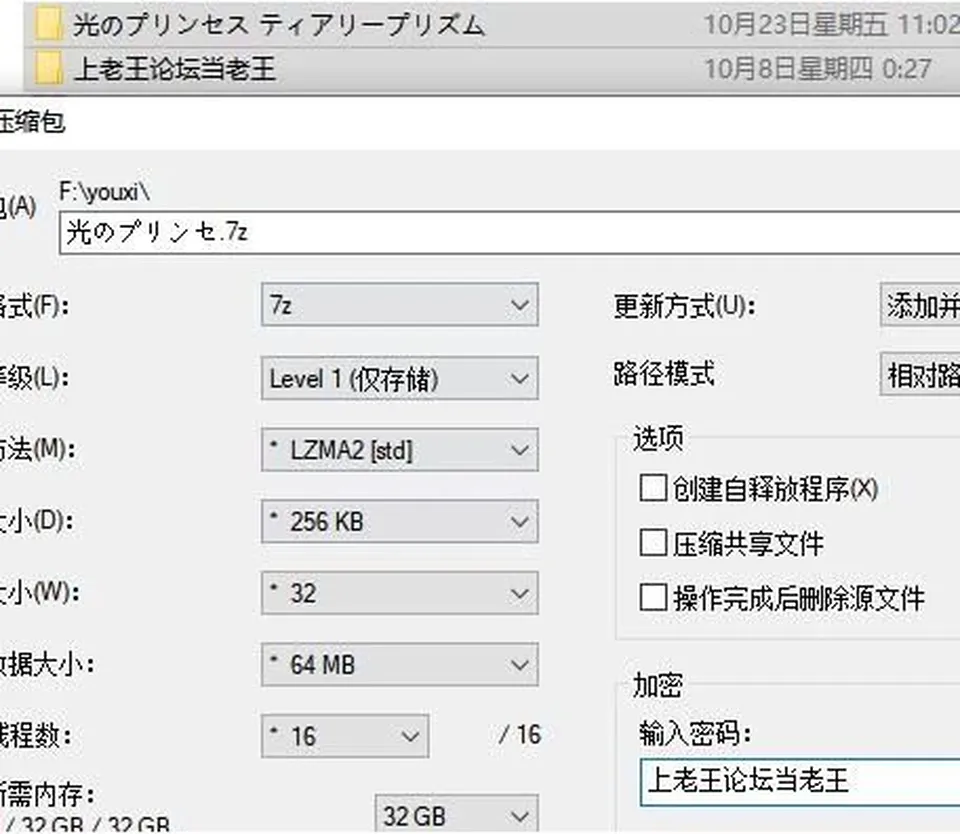Image resolution: width=960 pixels, height=834 pixels.
Task: Select the 光のプリンセス ティアリープリズム row name
Action: click(x=279, y=25)
